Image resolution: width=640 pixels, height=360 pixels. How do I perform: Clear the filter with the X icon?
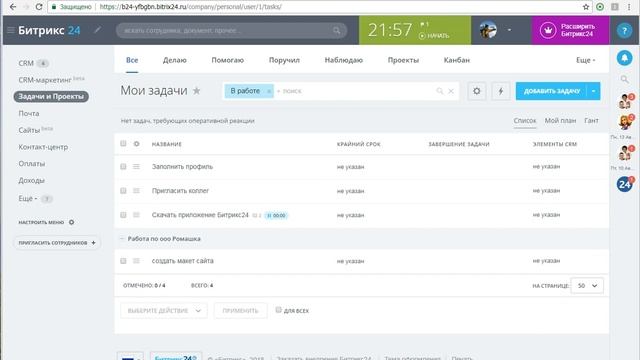[451, 91]
